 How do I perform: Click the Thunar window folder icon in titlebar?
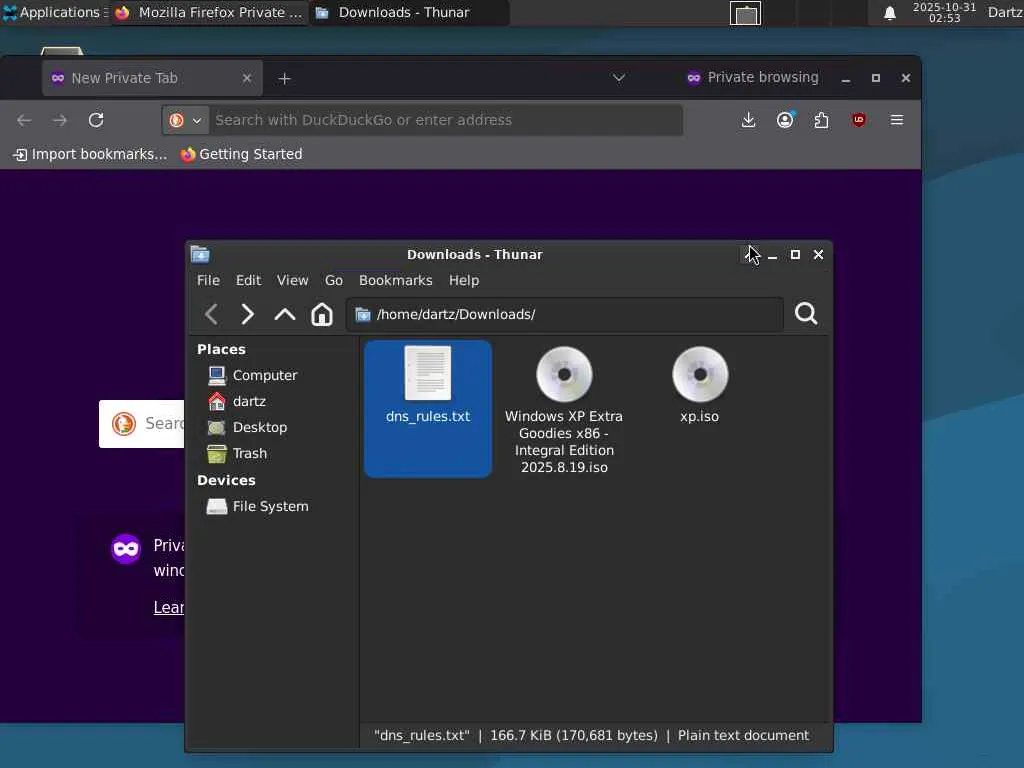pyautogui.click(x=200, y=254)
